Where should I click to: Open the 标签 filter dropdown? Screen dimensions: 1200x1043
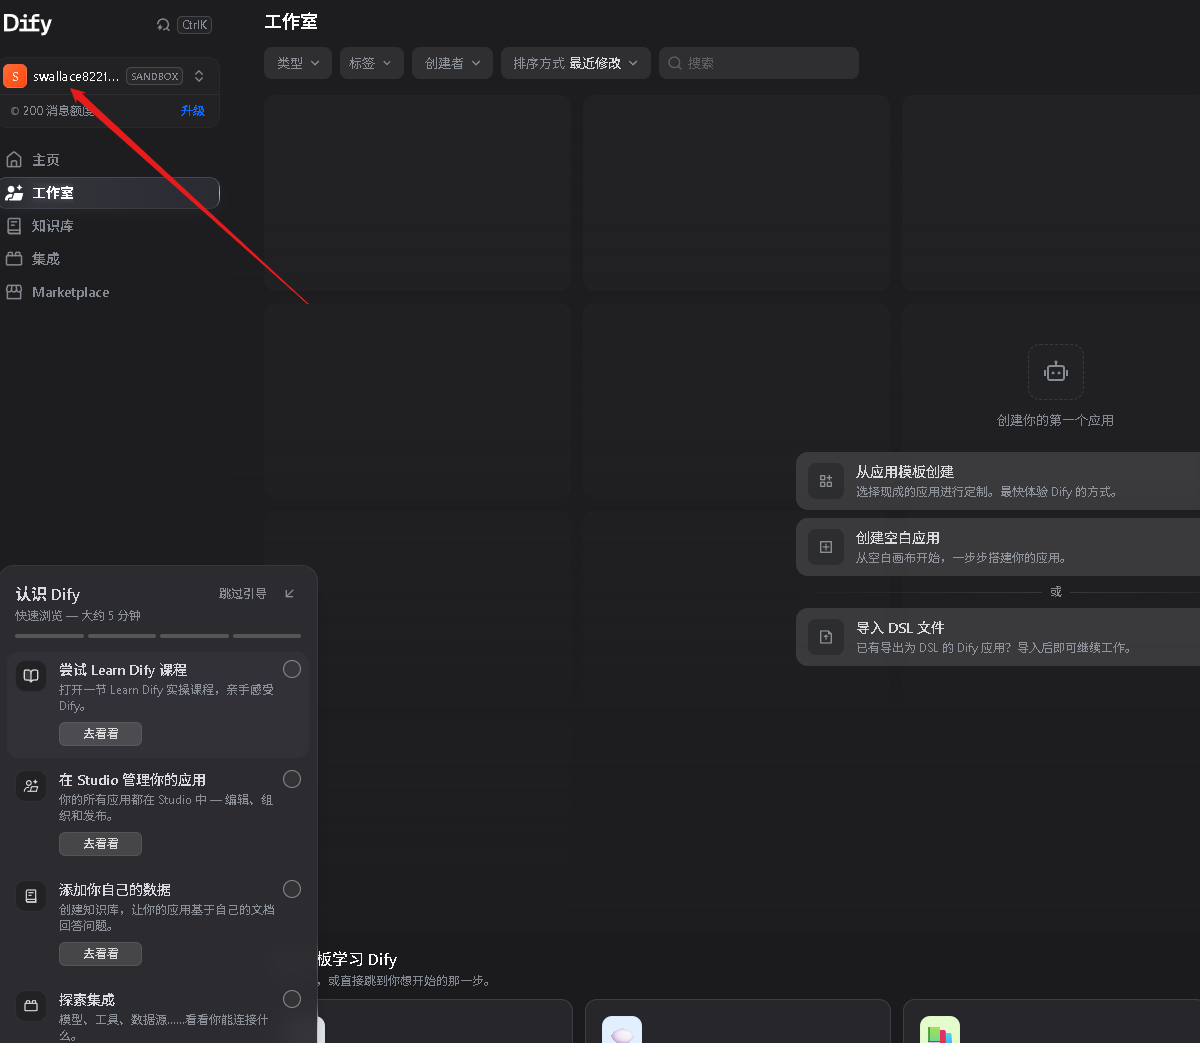pos(372,63)
